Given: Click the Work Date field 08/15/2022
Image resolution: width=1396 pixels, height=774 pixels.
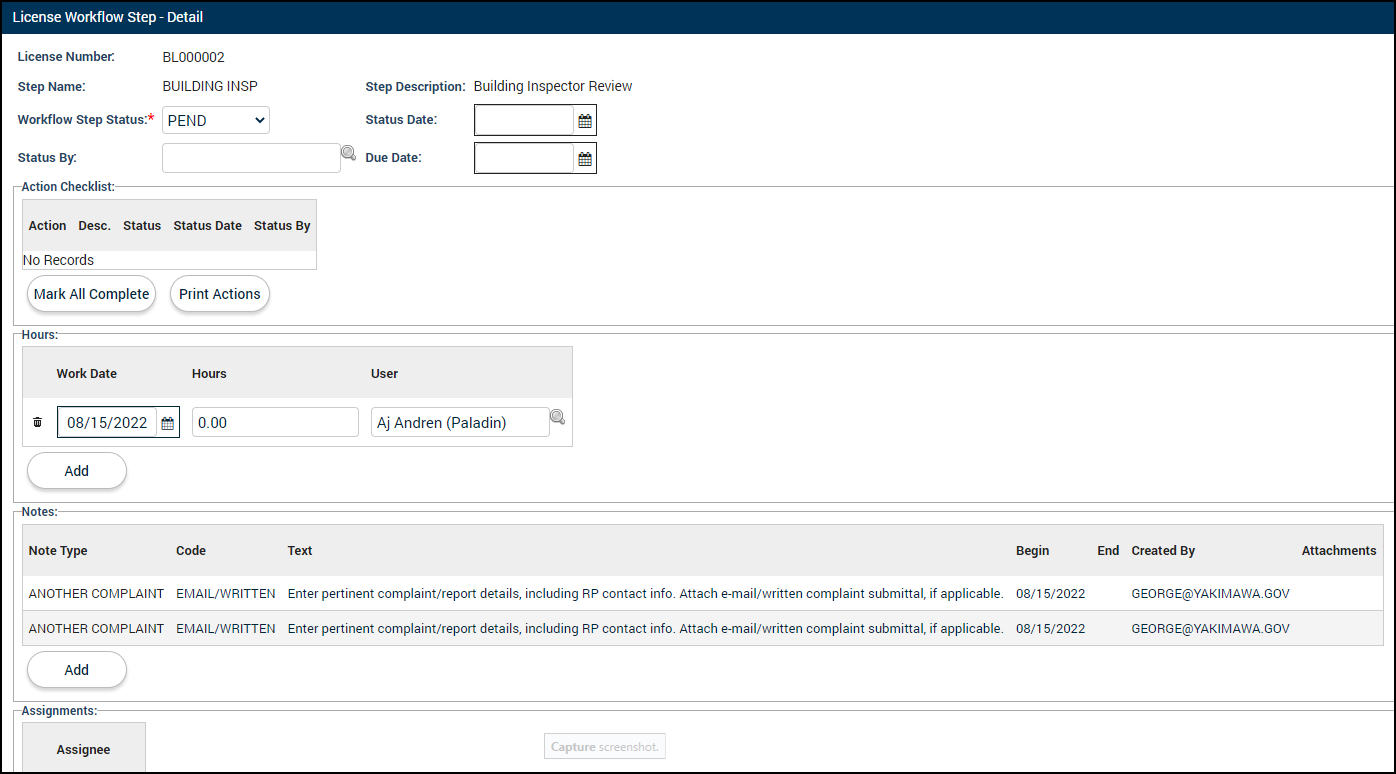Looking at the screenshot, I should tap(107, 423).
